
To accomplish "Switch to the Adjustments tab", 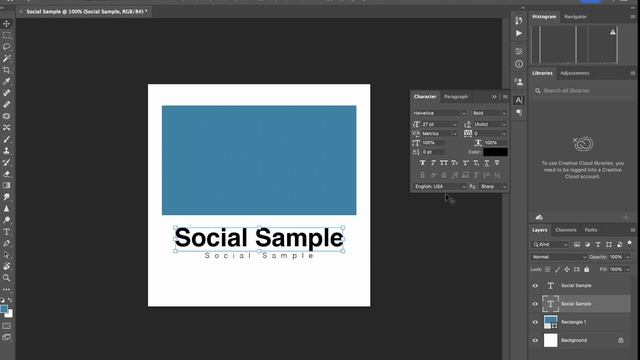I will (575, 73).
